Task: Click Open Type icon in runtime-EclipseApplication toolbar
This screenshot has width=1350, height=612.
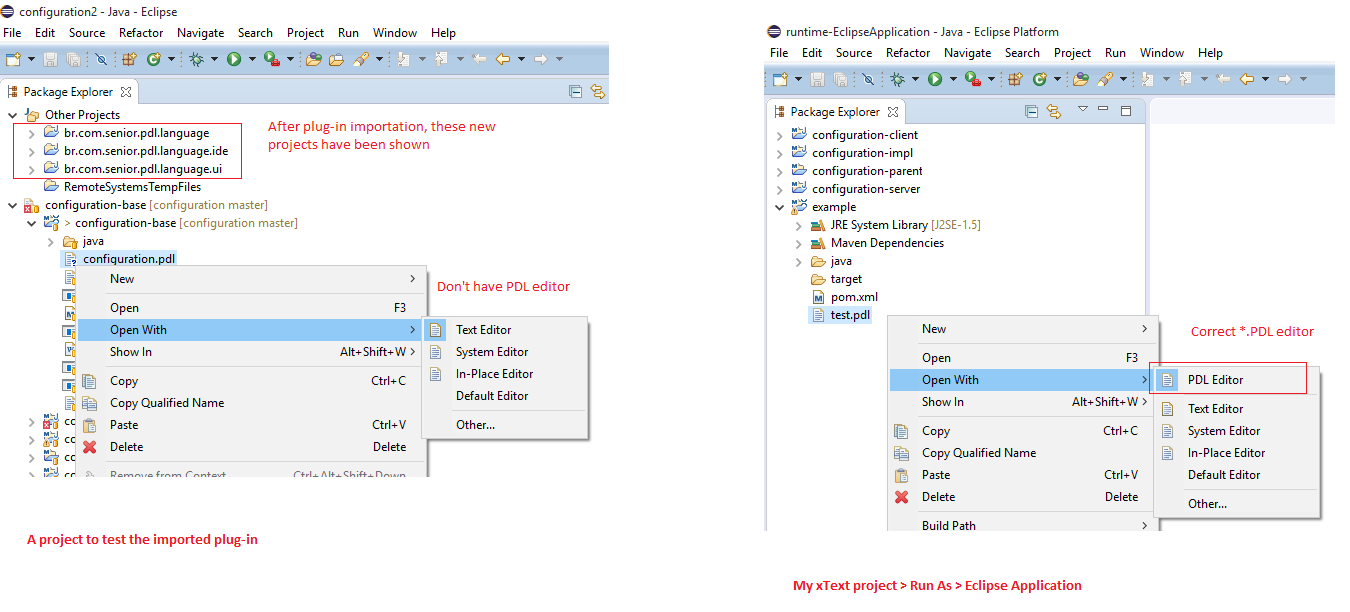Action: tap(1080, 79)
